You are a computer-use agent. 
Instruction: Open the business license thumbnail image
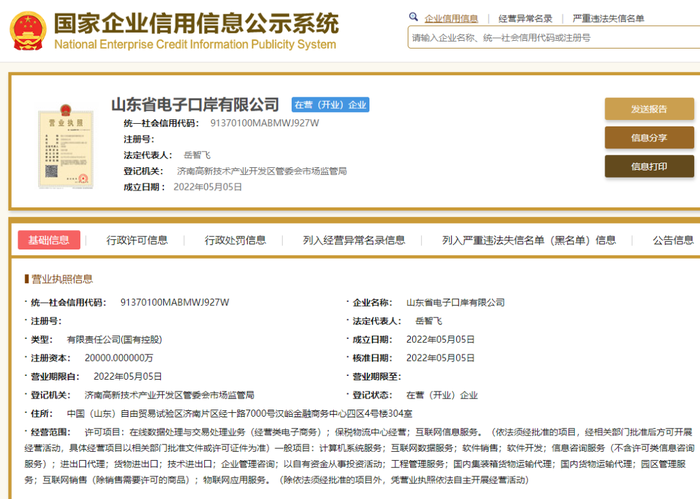[x=66, y=147]
